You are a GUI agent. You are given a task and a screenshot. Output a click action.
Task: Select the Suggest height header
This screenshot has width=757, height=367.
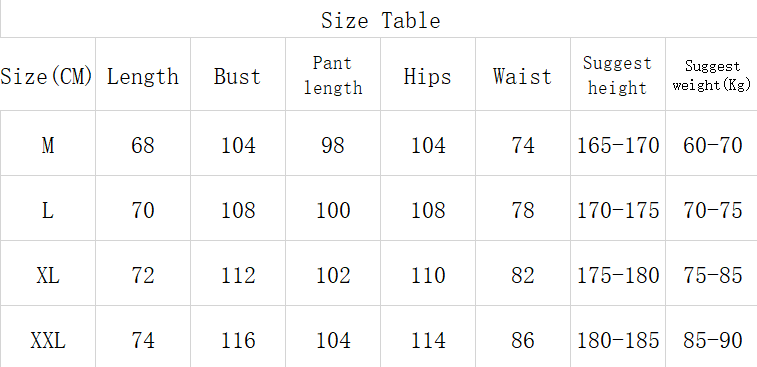[x=617, y=75]
